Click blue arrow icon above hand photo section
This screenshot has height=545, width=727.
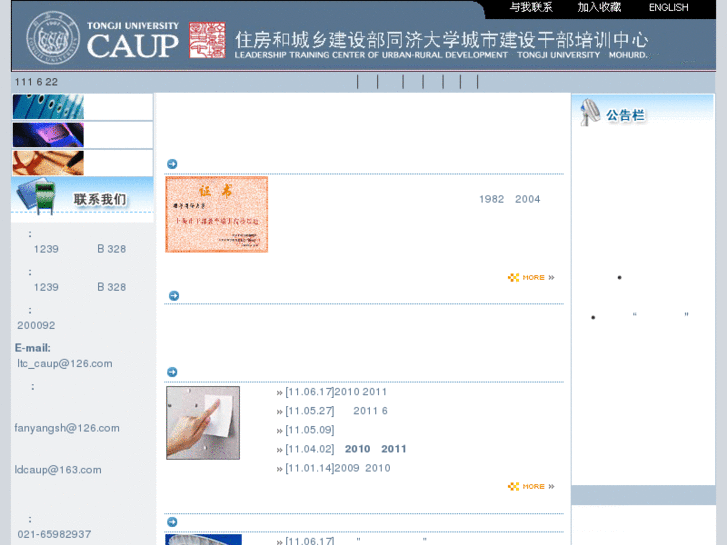pyautogui.click(x=172, y=372)
